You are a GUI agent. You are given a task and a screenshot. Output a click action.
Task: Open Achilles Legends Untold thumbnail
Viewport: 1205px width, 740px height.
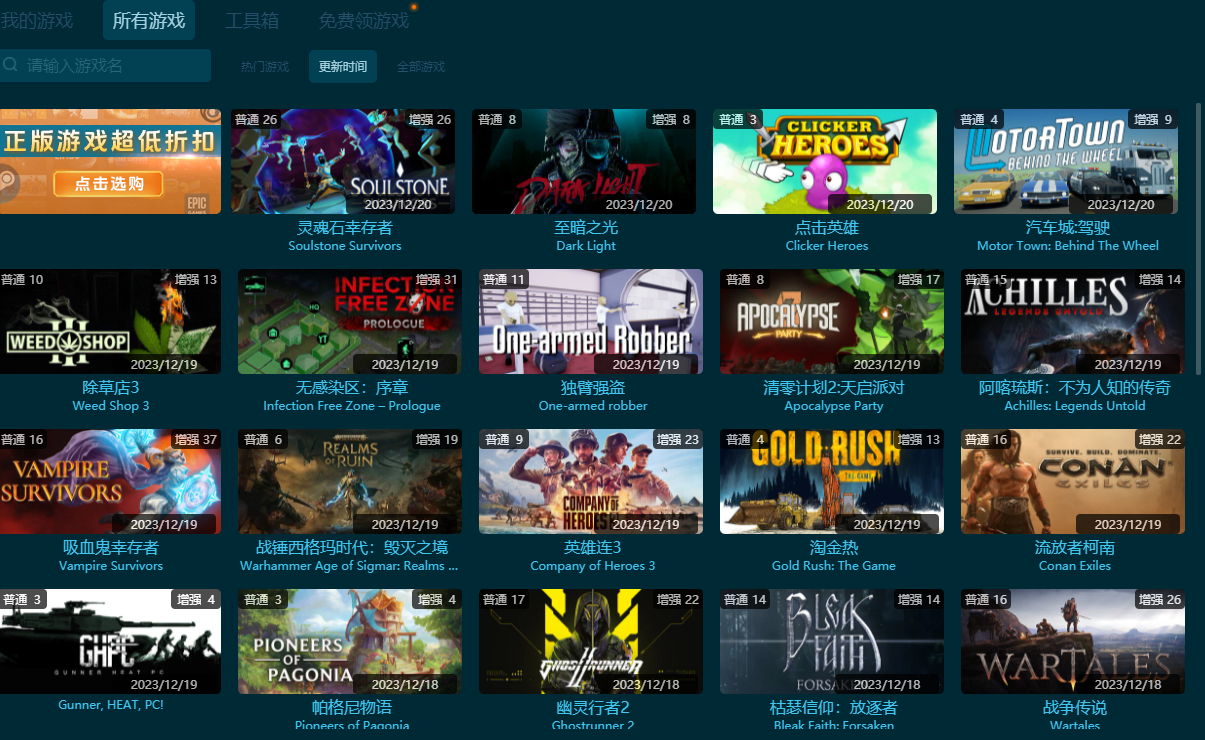[x=1073, y=321]
